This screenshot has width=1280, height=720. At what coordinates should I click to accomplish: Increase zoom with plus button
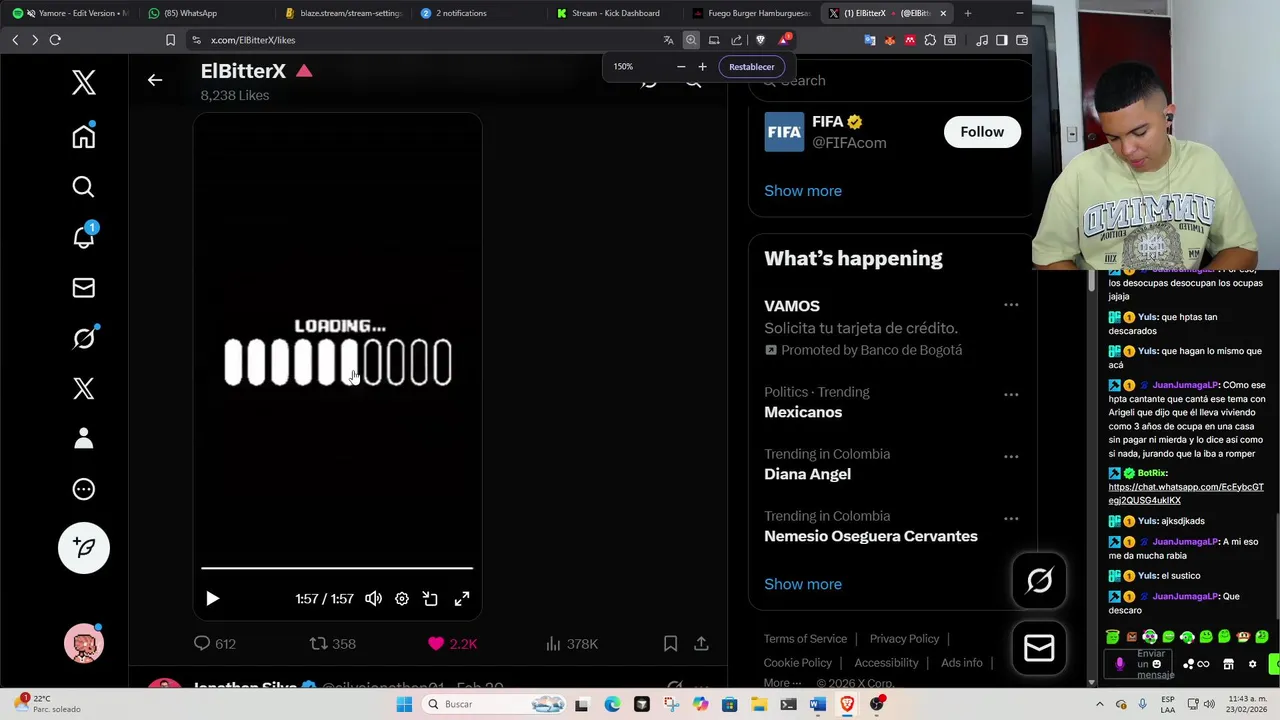[x=702, y=67]
